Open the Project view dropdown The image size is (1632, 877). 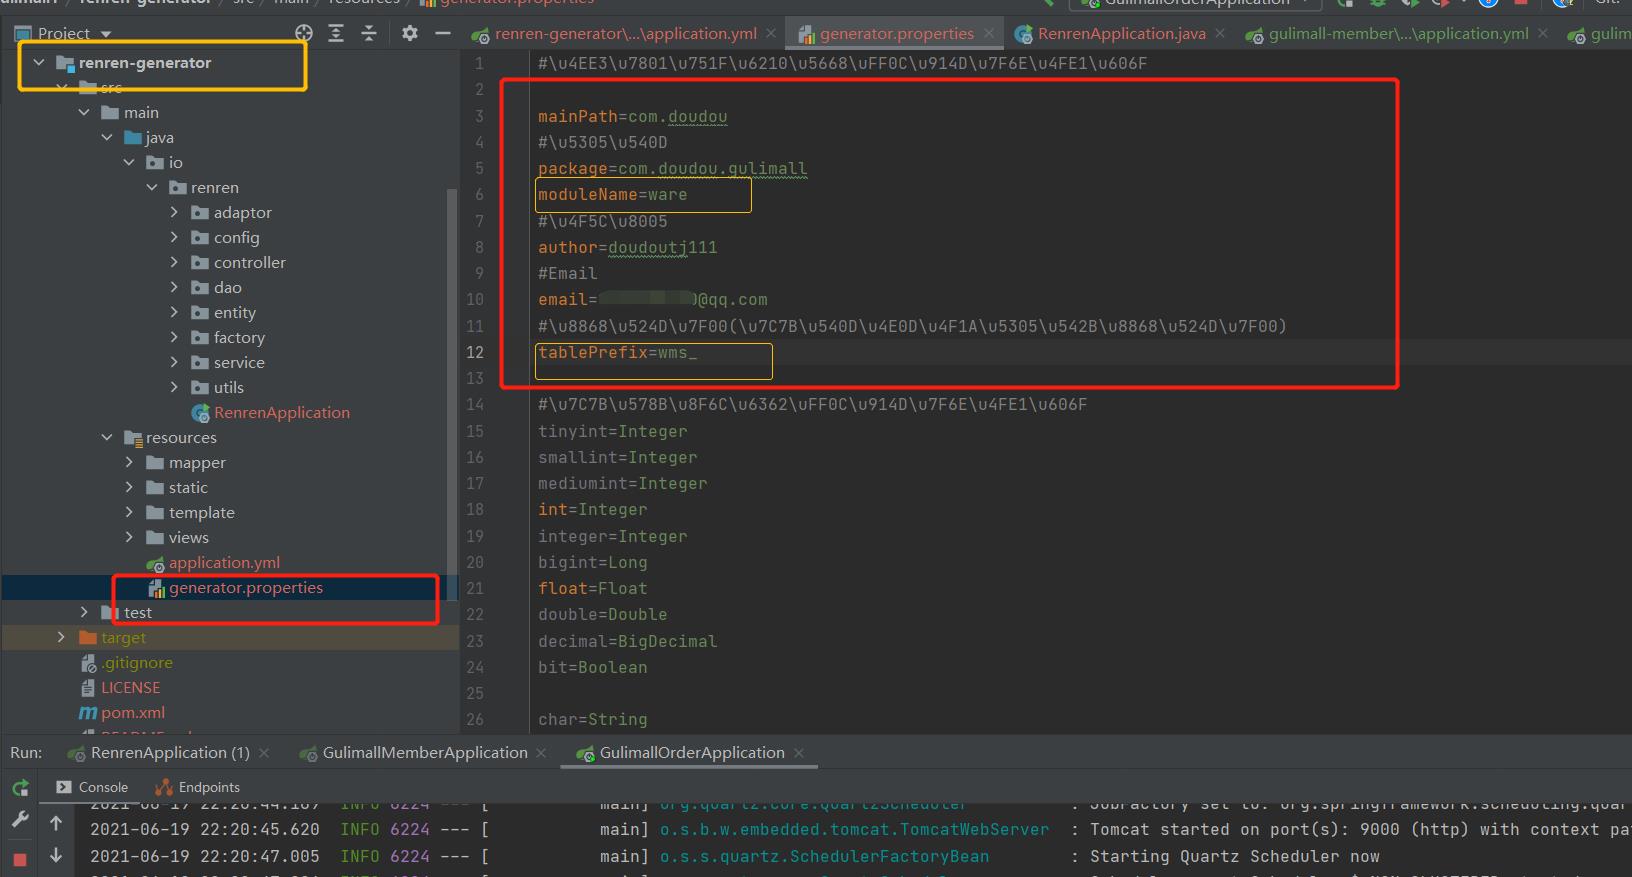[106, 34]
